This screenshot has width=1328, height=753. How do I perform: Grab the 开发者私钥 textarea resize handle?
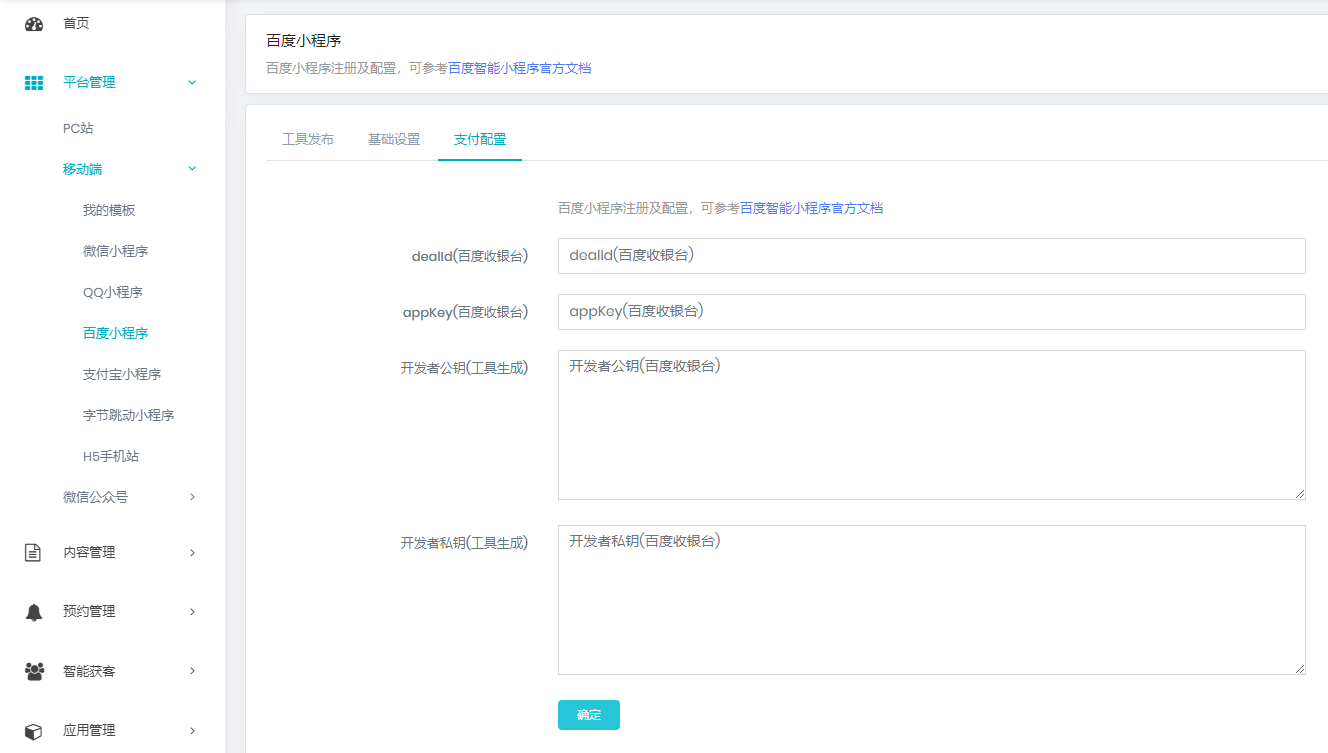click(x=1299, y=668)
